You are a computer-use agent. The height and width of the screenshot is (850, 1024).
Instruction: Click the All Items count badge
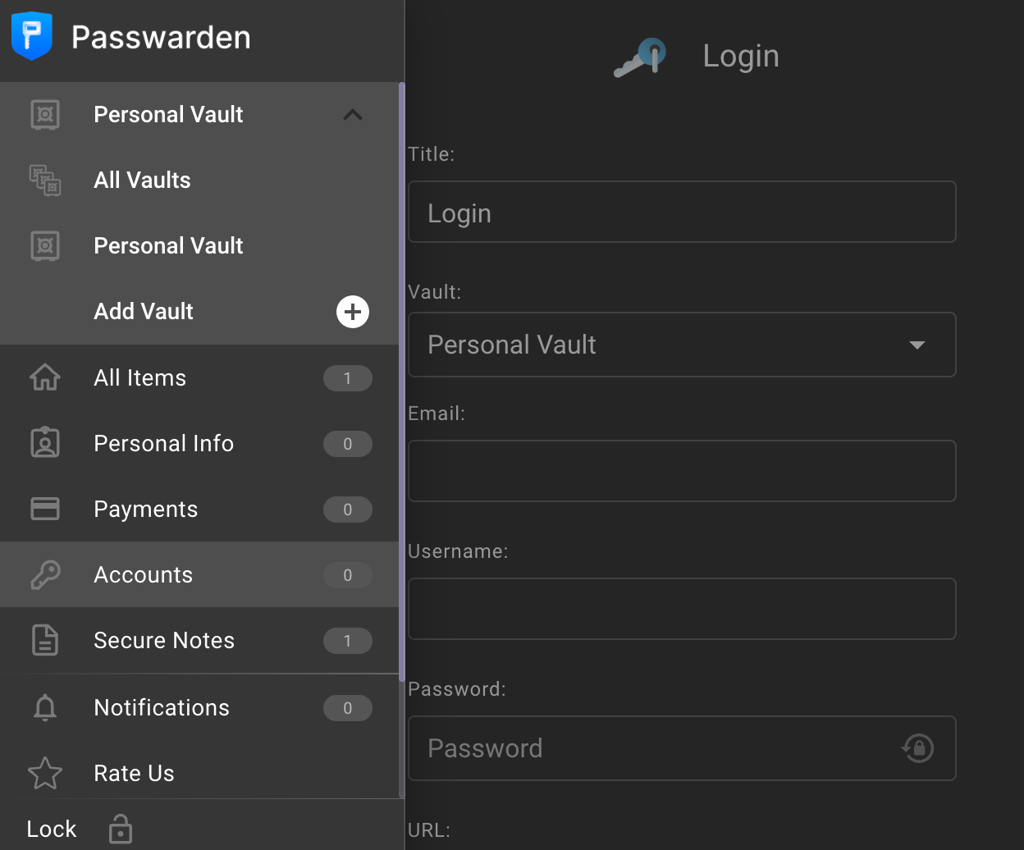click(347, 378)
